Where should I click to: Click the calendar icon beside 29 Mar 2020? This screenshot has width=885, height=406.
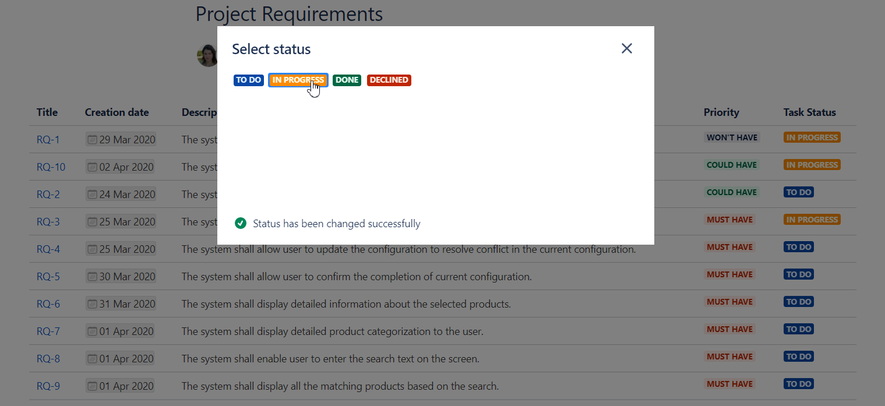[93, 139]
